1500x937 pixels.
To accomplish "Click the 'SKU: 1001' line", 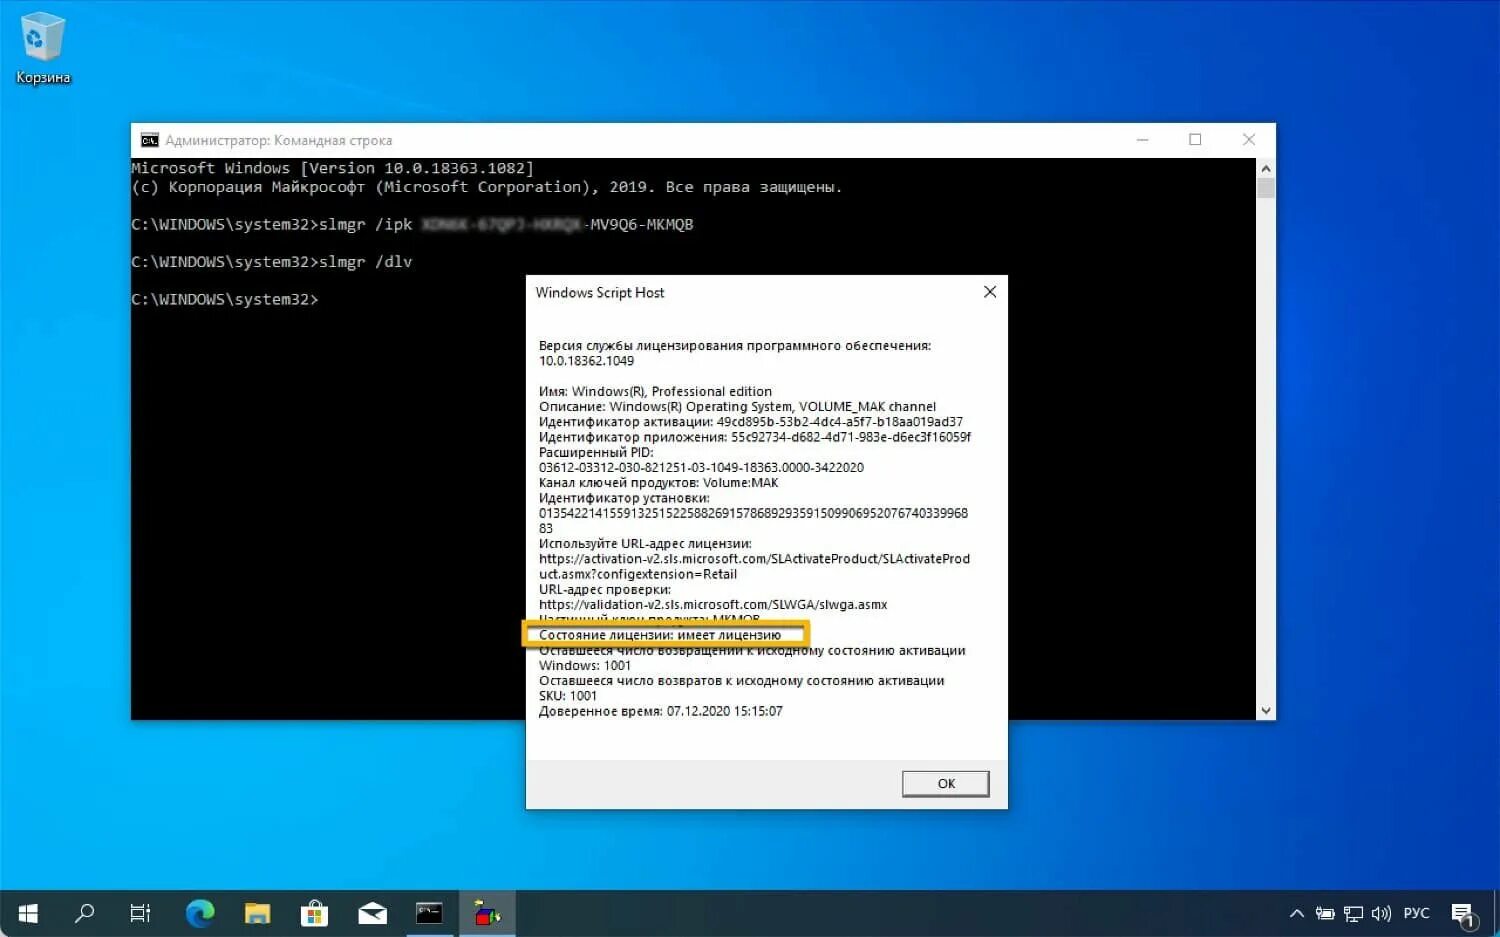I will (568, 696).
